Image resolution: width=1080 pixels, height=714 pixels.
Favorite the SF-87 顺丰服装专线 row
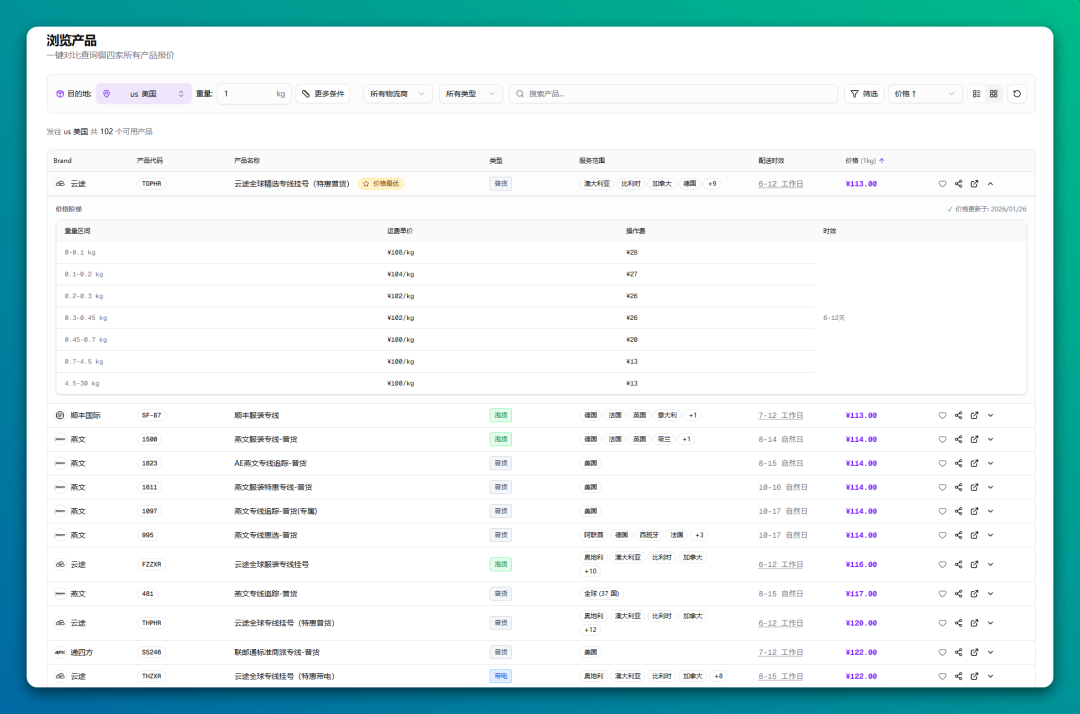tap(942, 415)
